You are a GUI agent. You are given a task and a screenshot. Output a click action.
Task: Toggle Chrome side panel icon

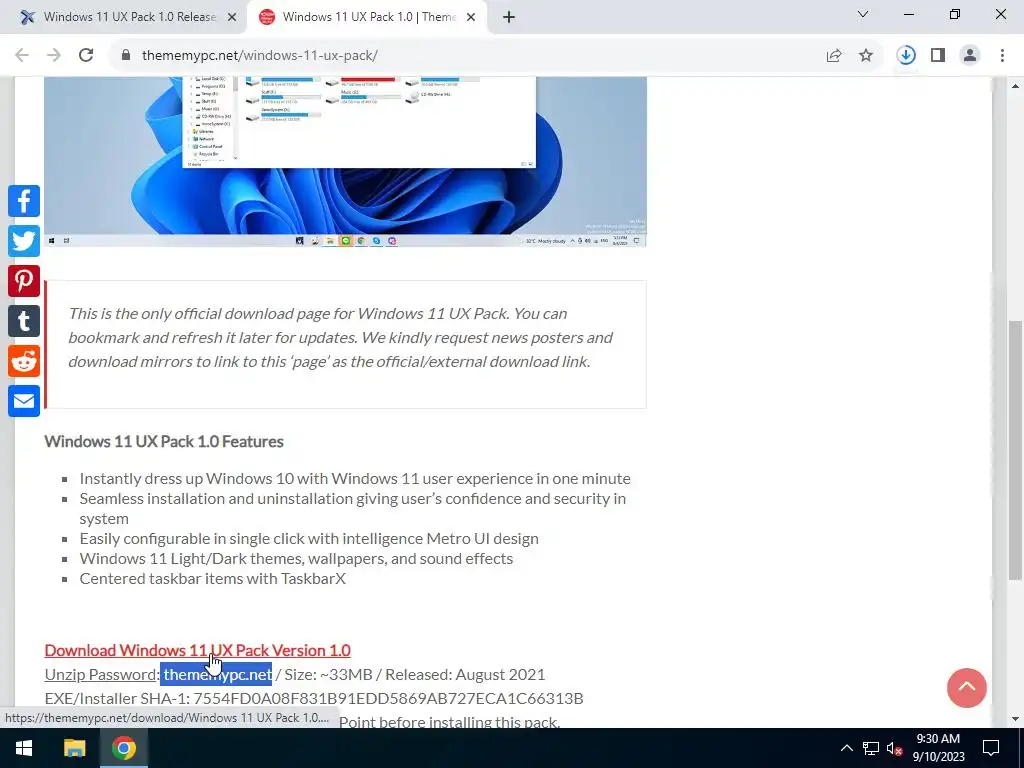tap(938, 56)
